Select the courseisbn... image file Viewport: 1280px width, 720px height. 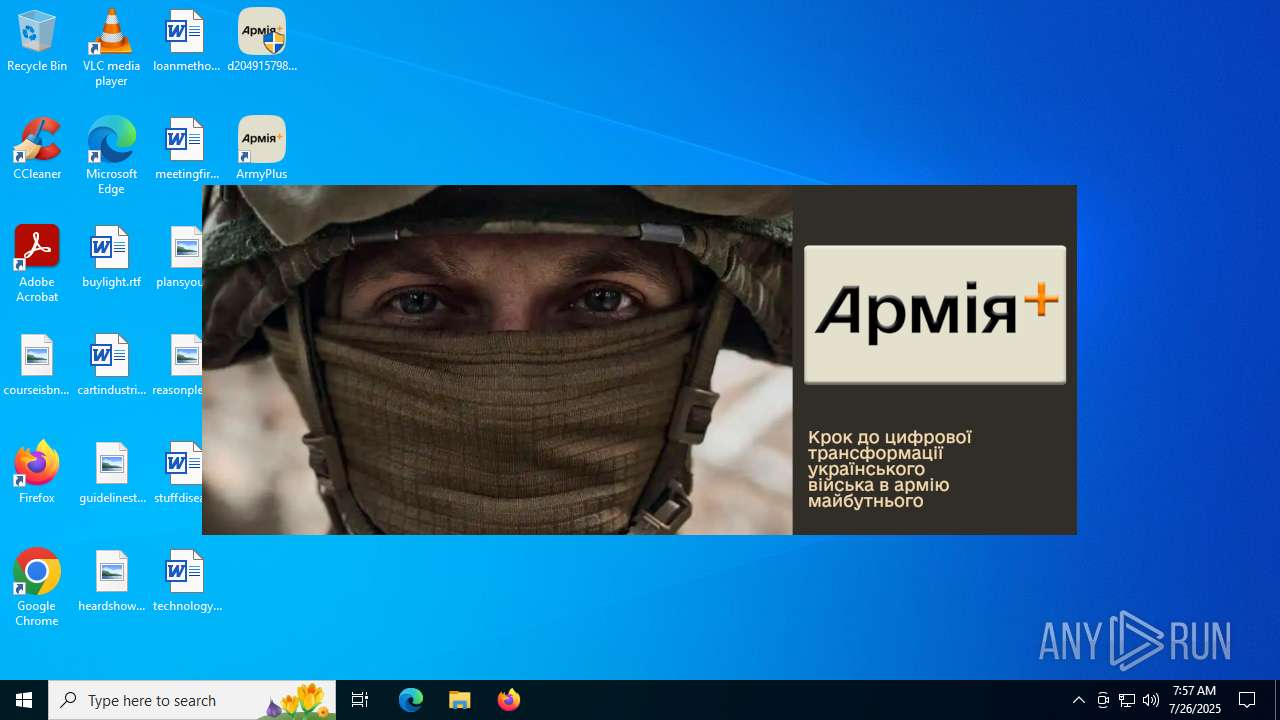click(37, 366)
